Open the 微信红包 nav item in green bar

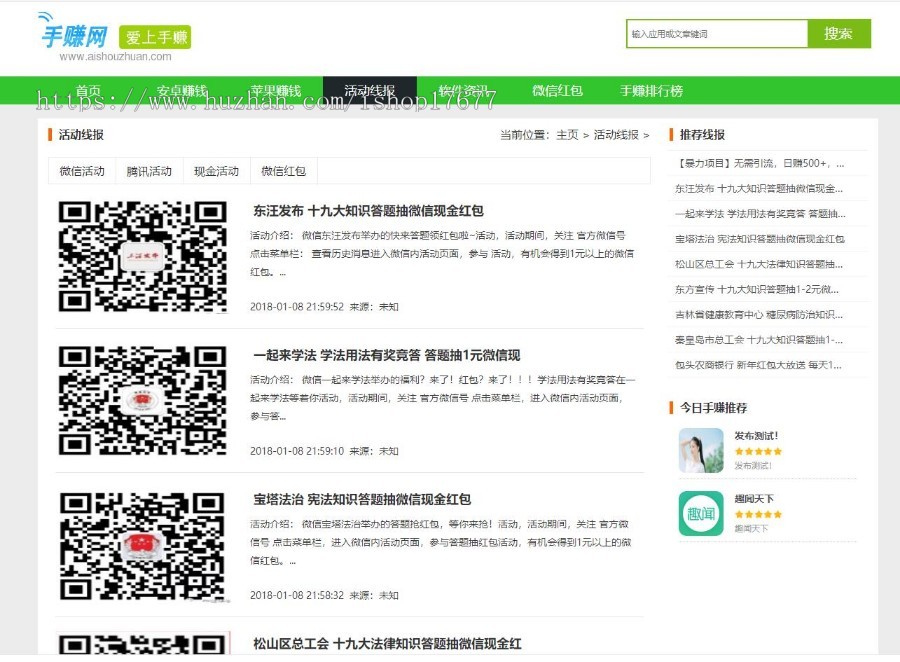557,90
